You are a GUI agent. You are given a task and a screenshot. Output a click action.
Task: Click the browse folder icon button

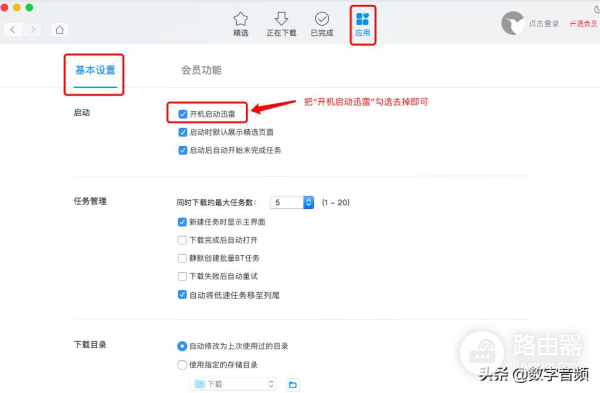[x=293, y=385]
